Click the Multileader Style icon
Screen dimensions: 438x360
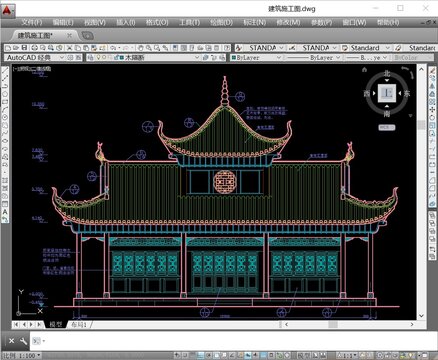coord(398,48)
